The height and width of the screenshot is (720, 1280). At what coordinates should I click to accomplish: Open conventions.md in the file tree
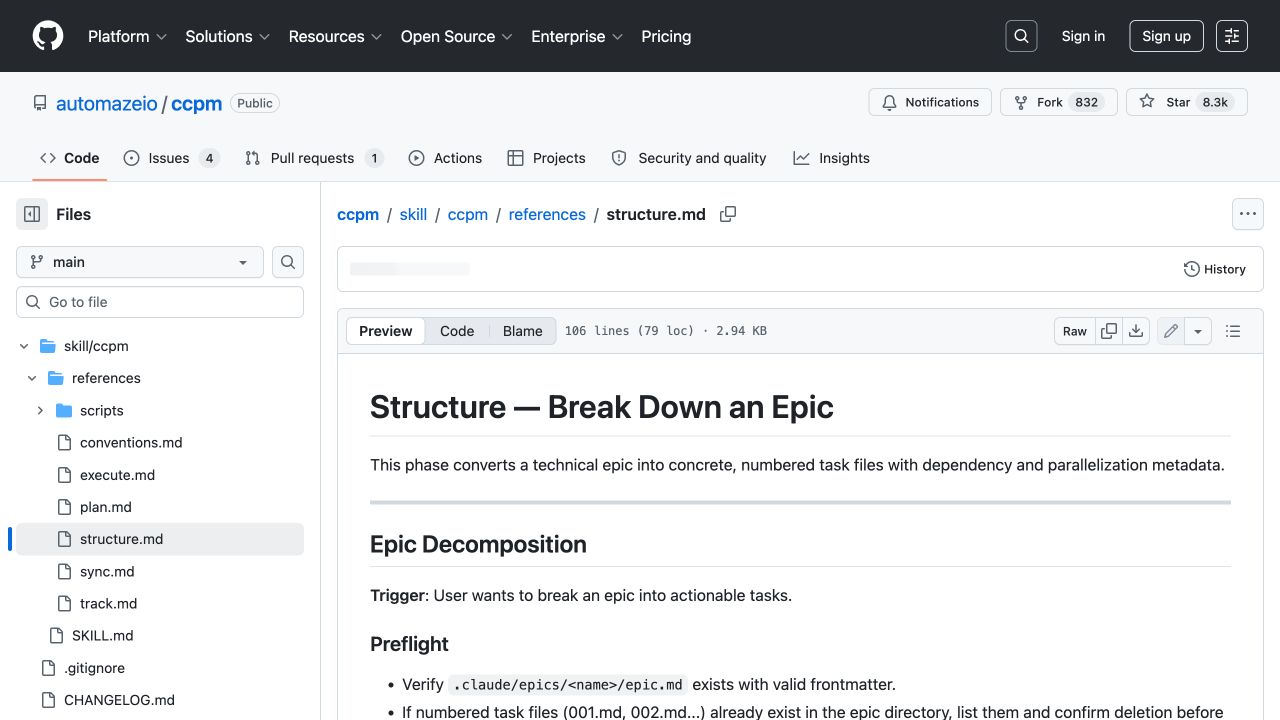click(131, 442)
